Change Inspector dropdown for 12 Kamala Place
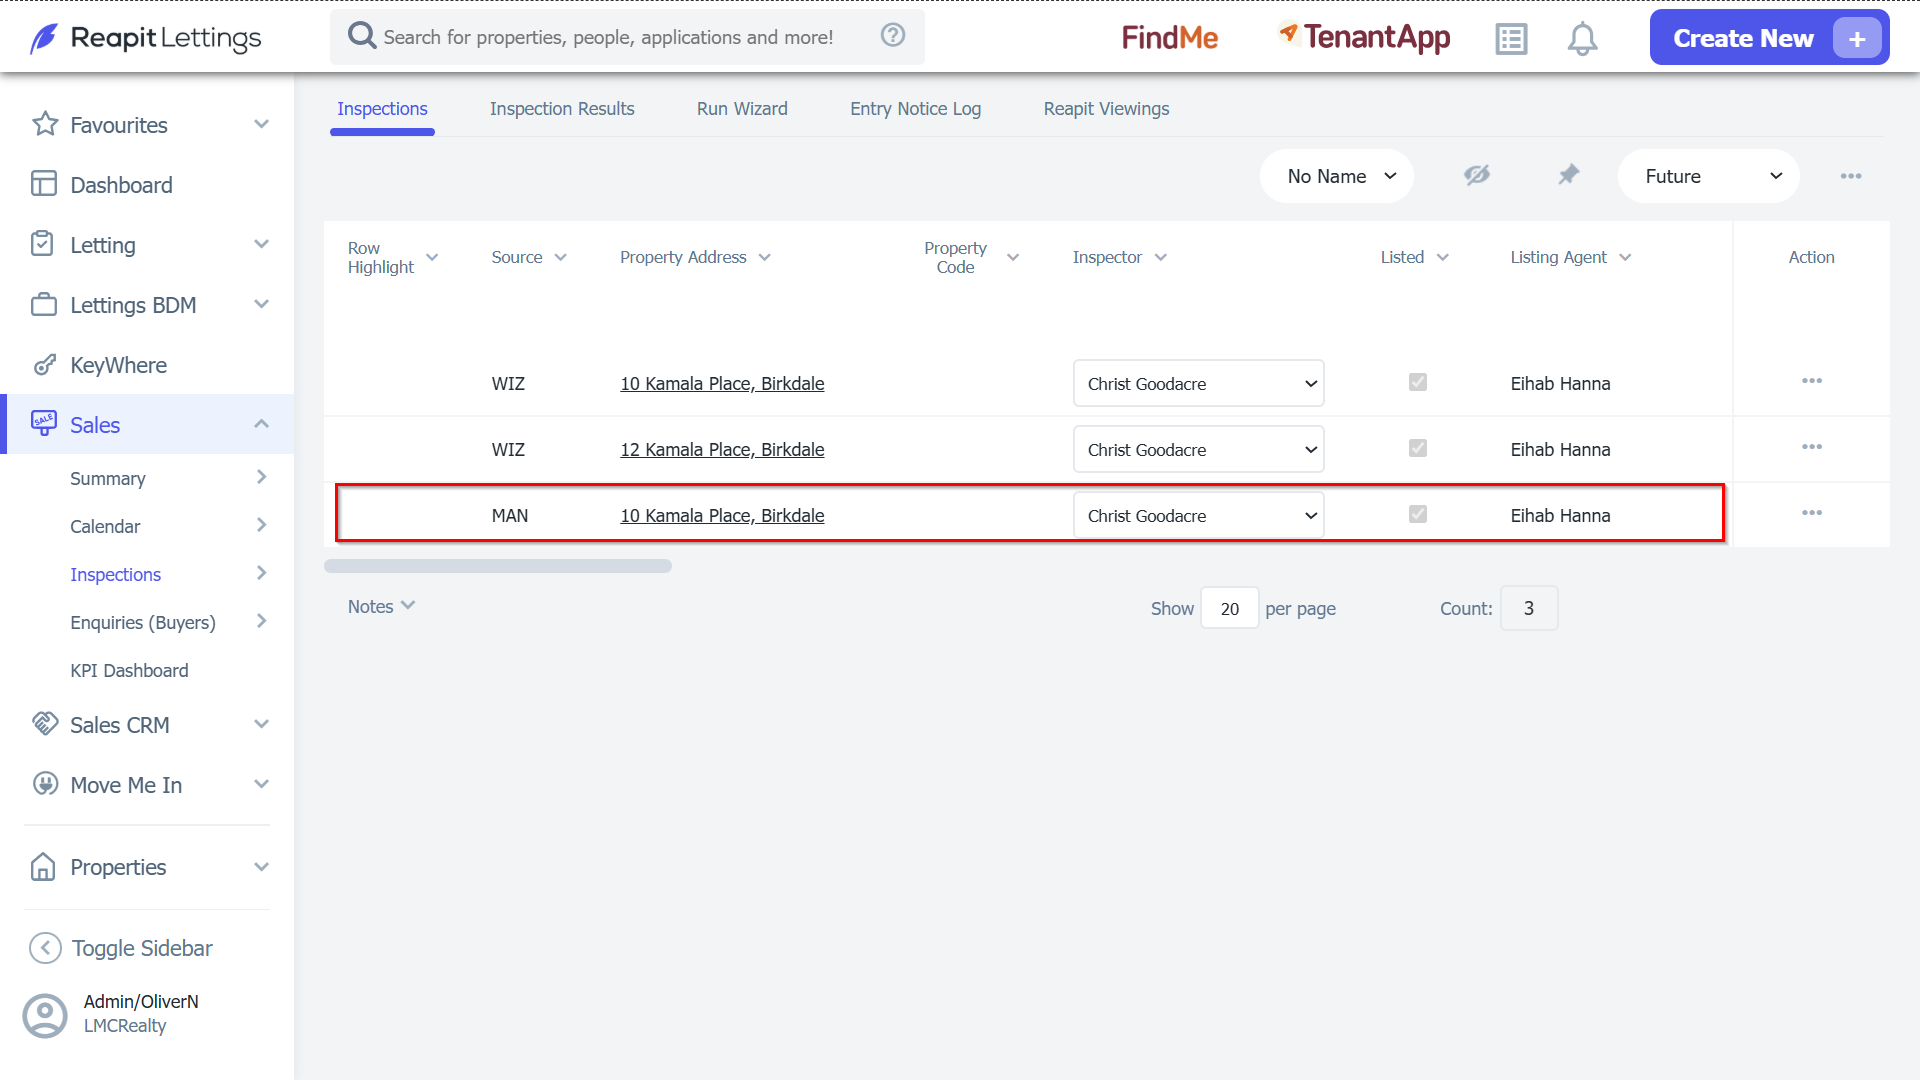Image resolution: width=1920 pixels, height=1080 pixels. [x=1198, y=450]
